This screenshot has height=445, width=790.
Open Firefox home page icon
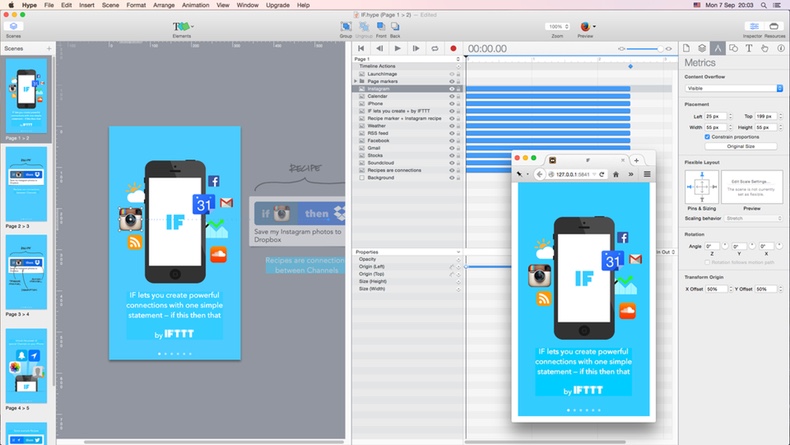[616, 174]
